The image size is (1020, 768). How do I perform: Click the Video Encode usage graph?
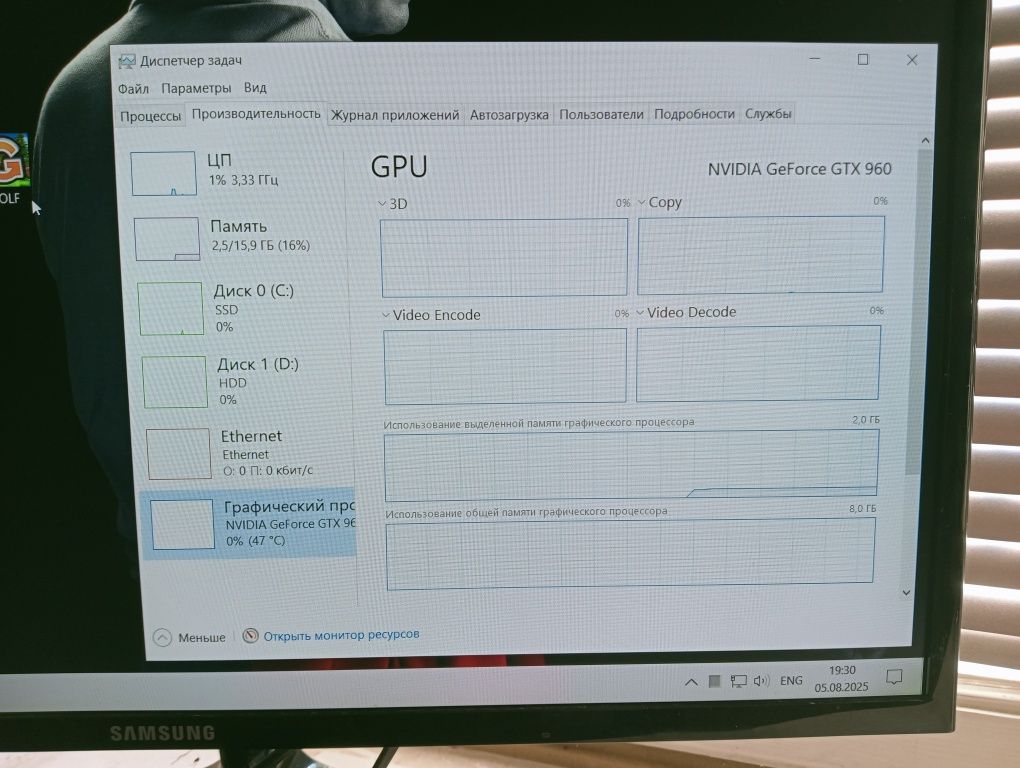(505, 366)
